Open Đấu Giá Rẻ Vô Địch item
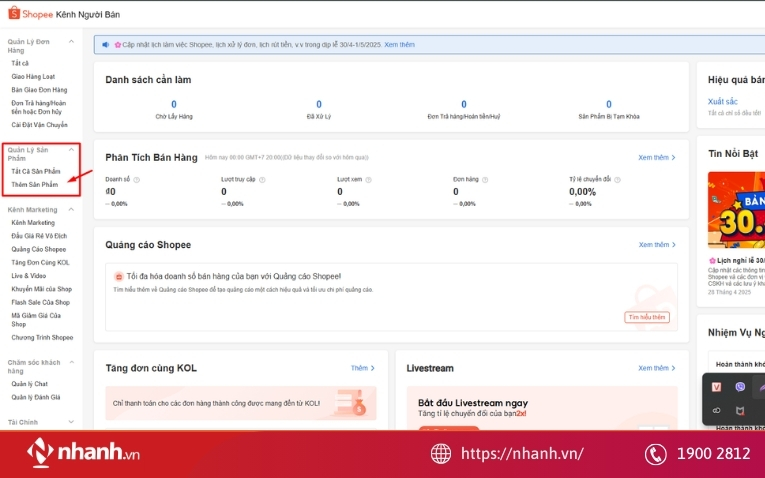Viewport: 765px width, 478px height. point(39,236)
